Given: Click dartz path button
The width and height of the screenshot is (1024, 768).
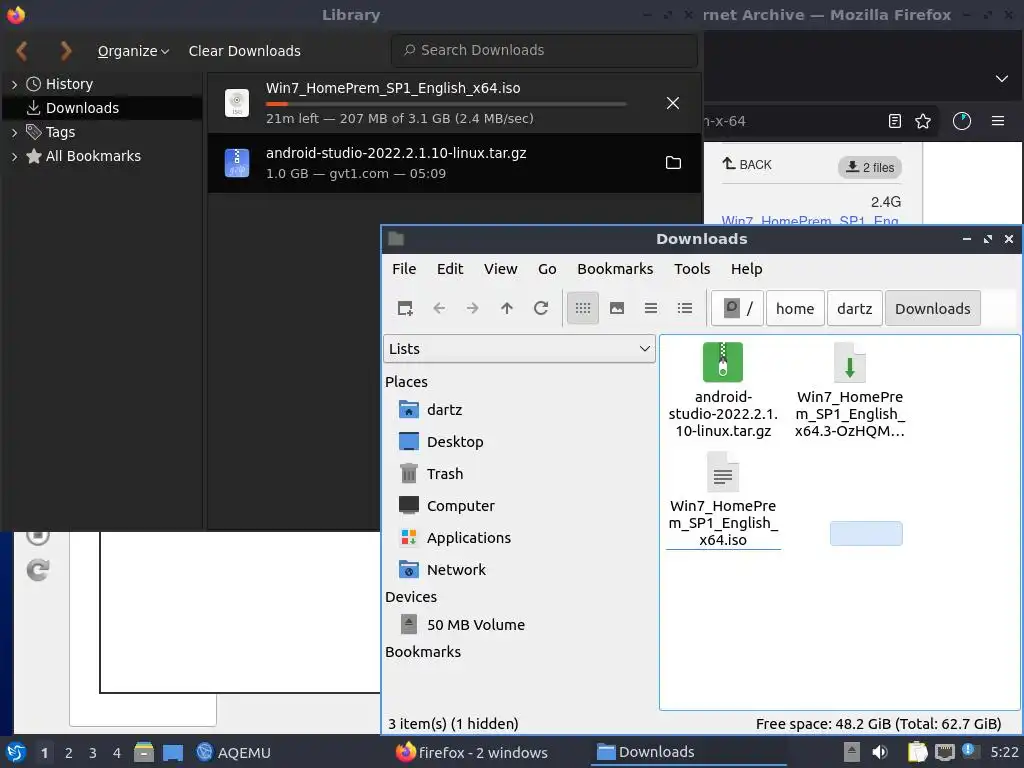Looking at the screenshot, I should coord(854,308).
